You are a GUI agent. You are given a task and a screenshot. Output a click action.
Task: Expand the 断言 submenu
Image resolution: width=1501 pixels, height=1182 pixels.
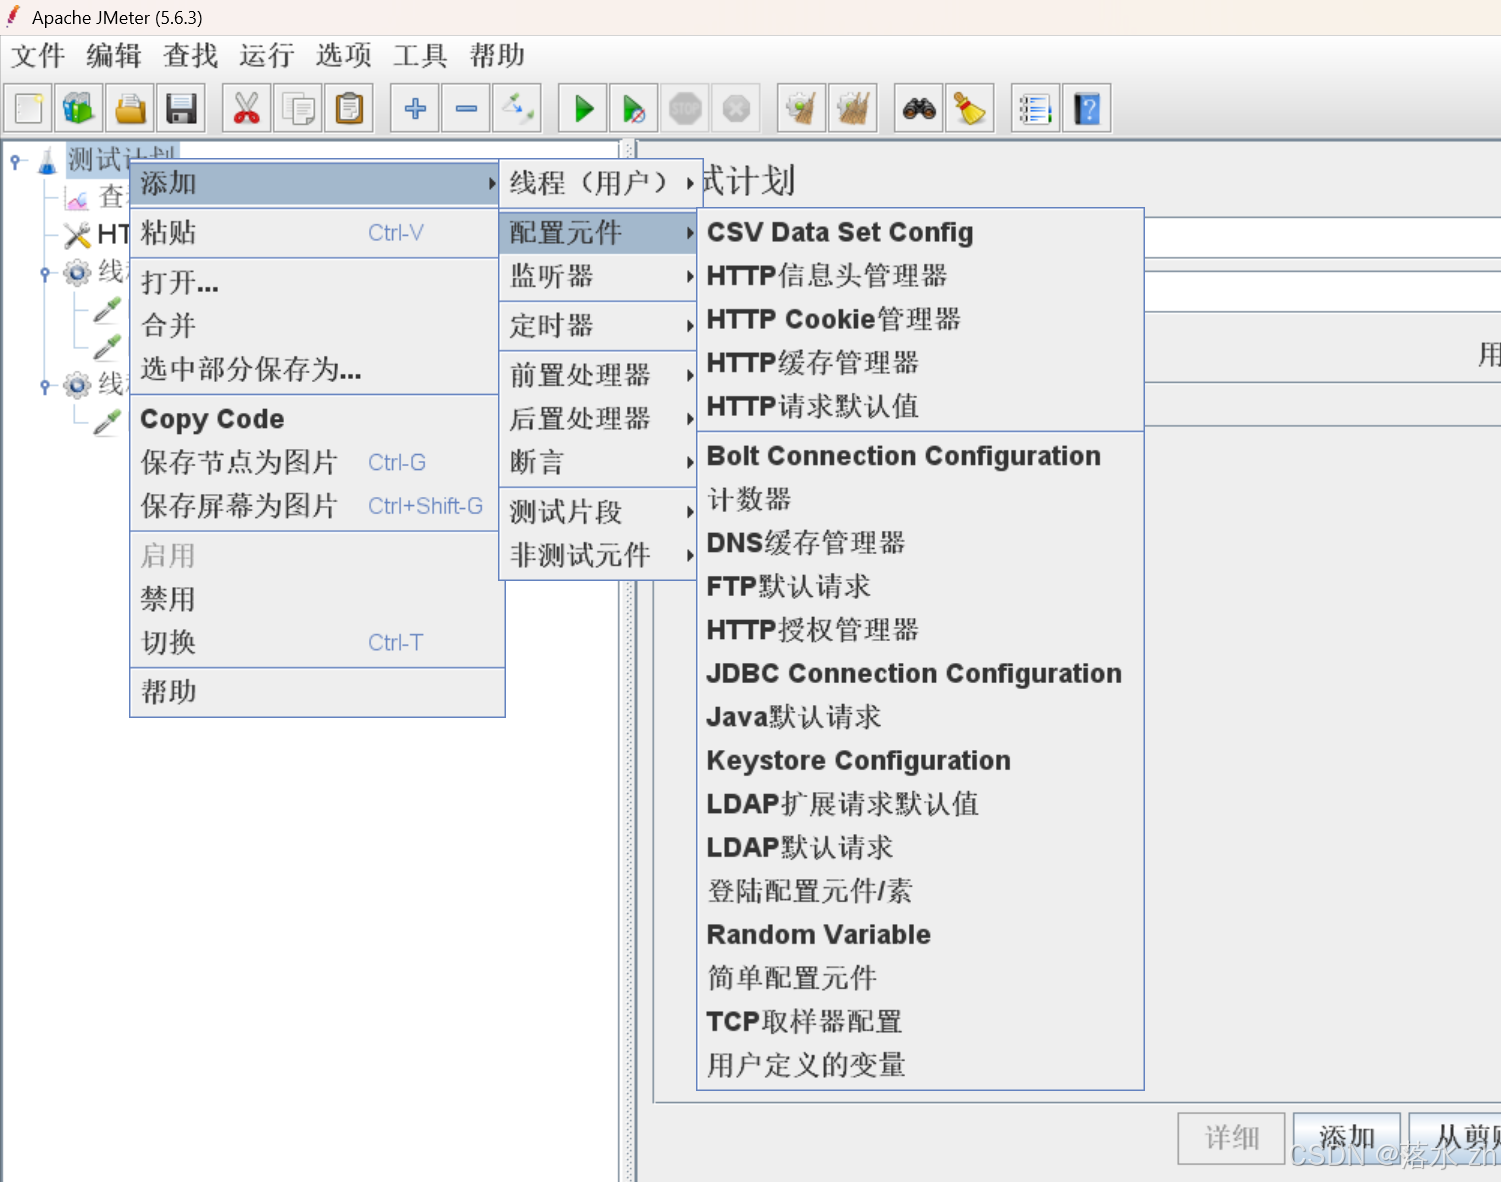pos(597,462)
